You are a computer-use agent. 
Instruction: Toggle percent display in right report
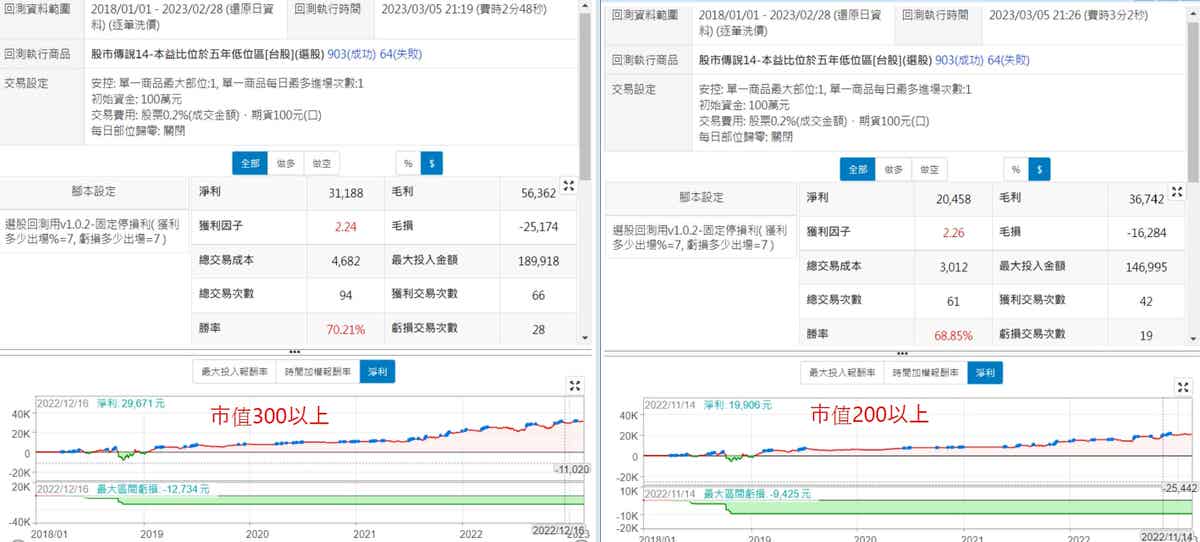[x=1015, y=170]
